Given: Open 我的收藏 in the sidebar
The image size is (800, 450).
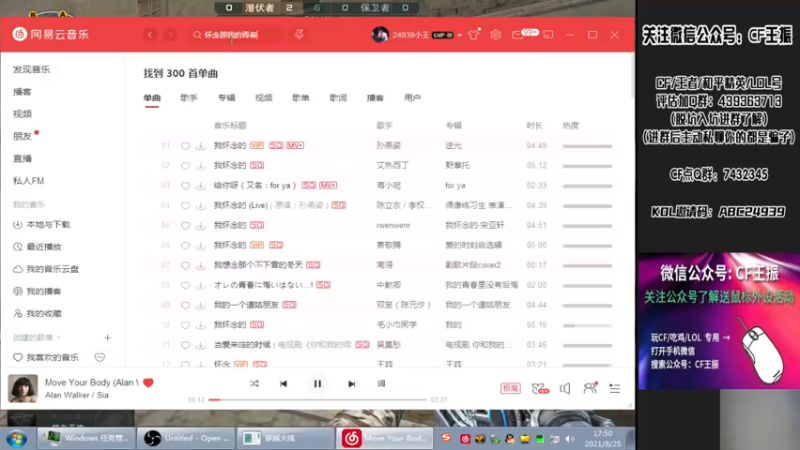Looking at the screenshot, I should pos(37,313).
